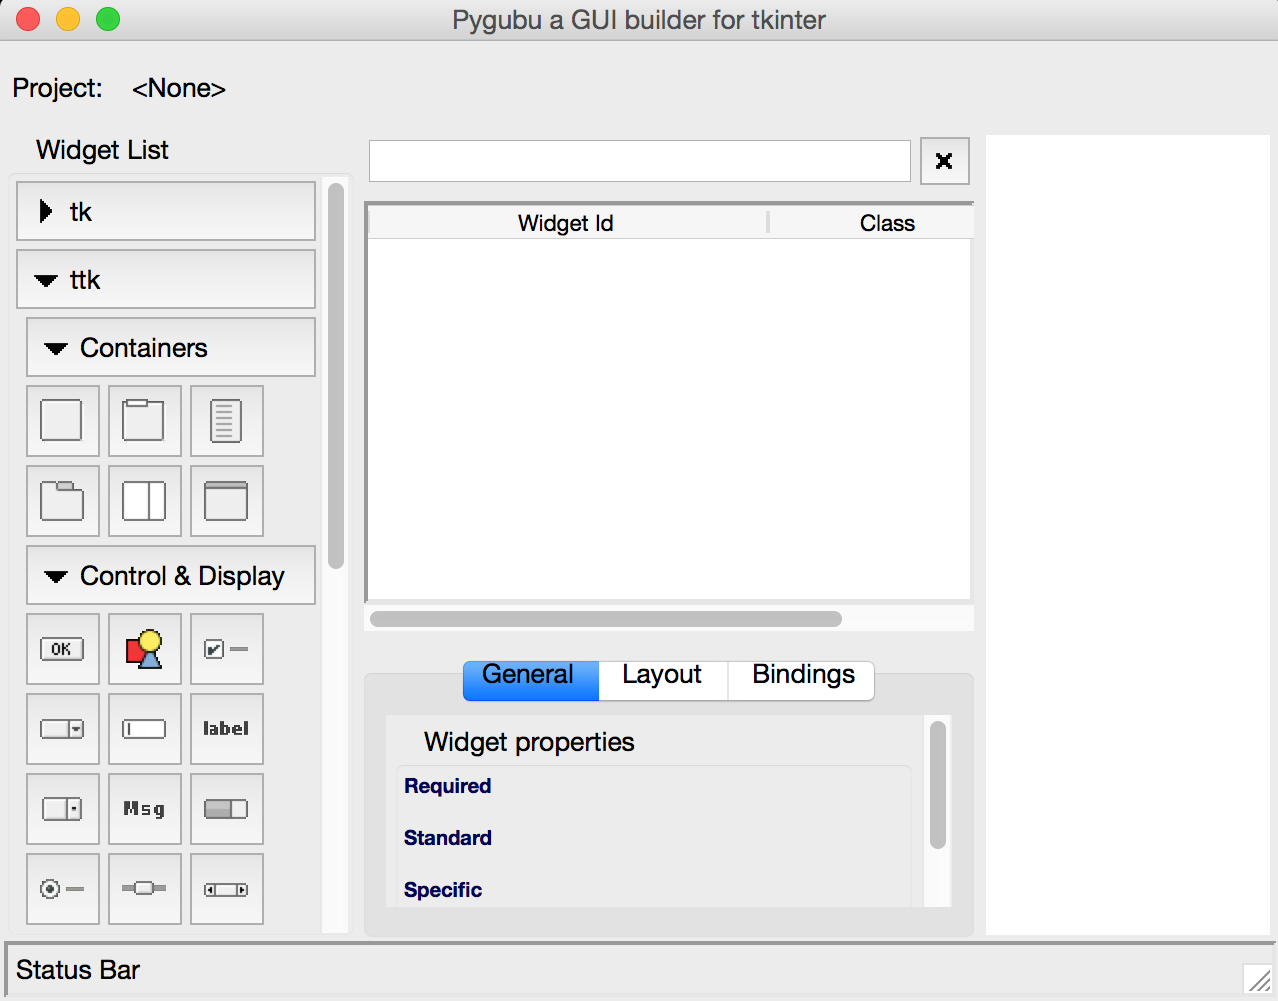The width and height of the screenshot is (1278, 1001).
Task: Click the window resize grip in the corner
Action: pos(1257,978)
